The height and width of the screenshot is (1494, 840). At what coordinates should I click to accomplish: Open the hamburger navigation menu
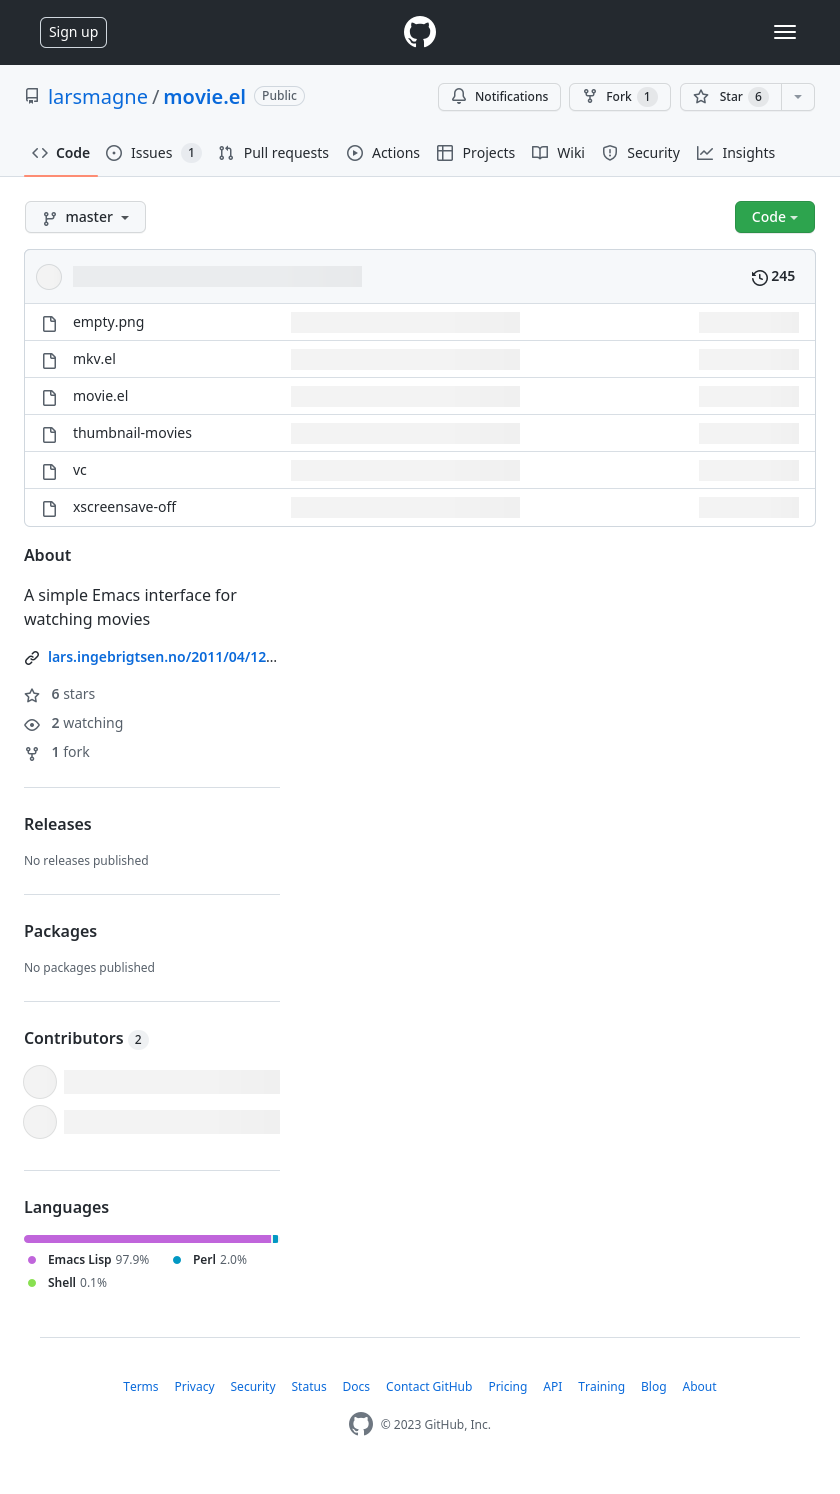pyautogui.click(x=785, y=32)
